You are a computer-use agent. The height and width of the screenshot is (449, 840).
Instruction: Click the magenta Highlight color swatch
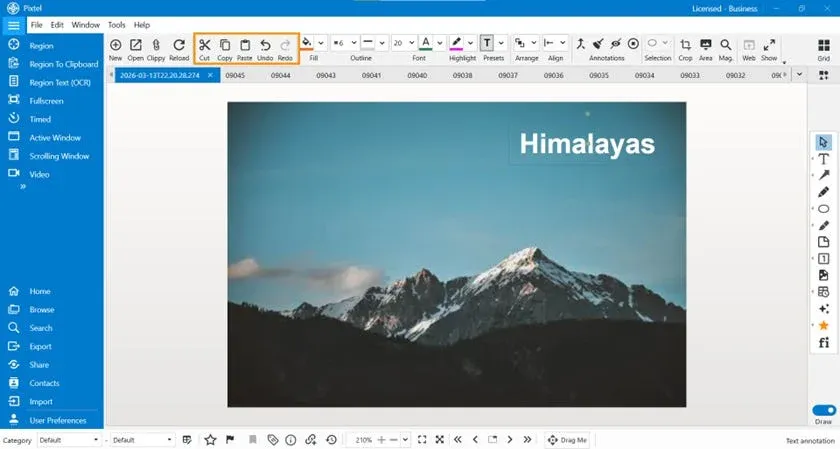456,43
